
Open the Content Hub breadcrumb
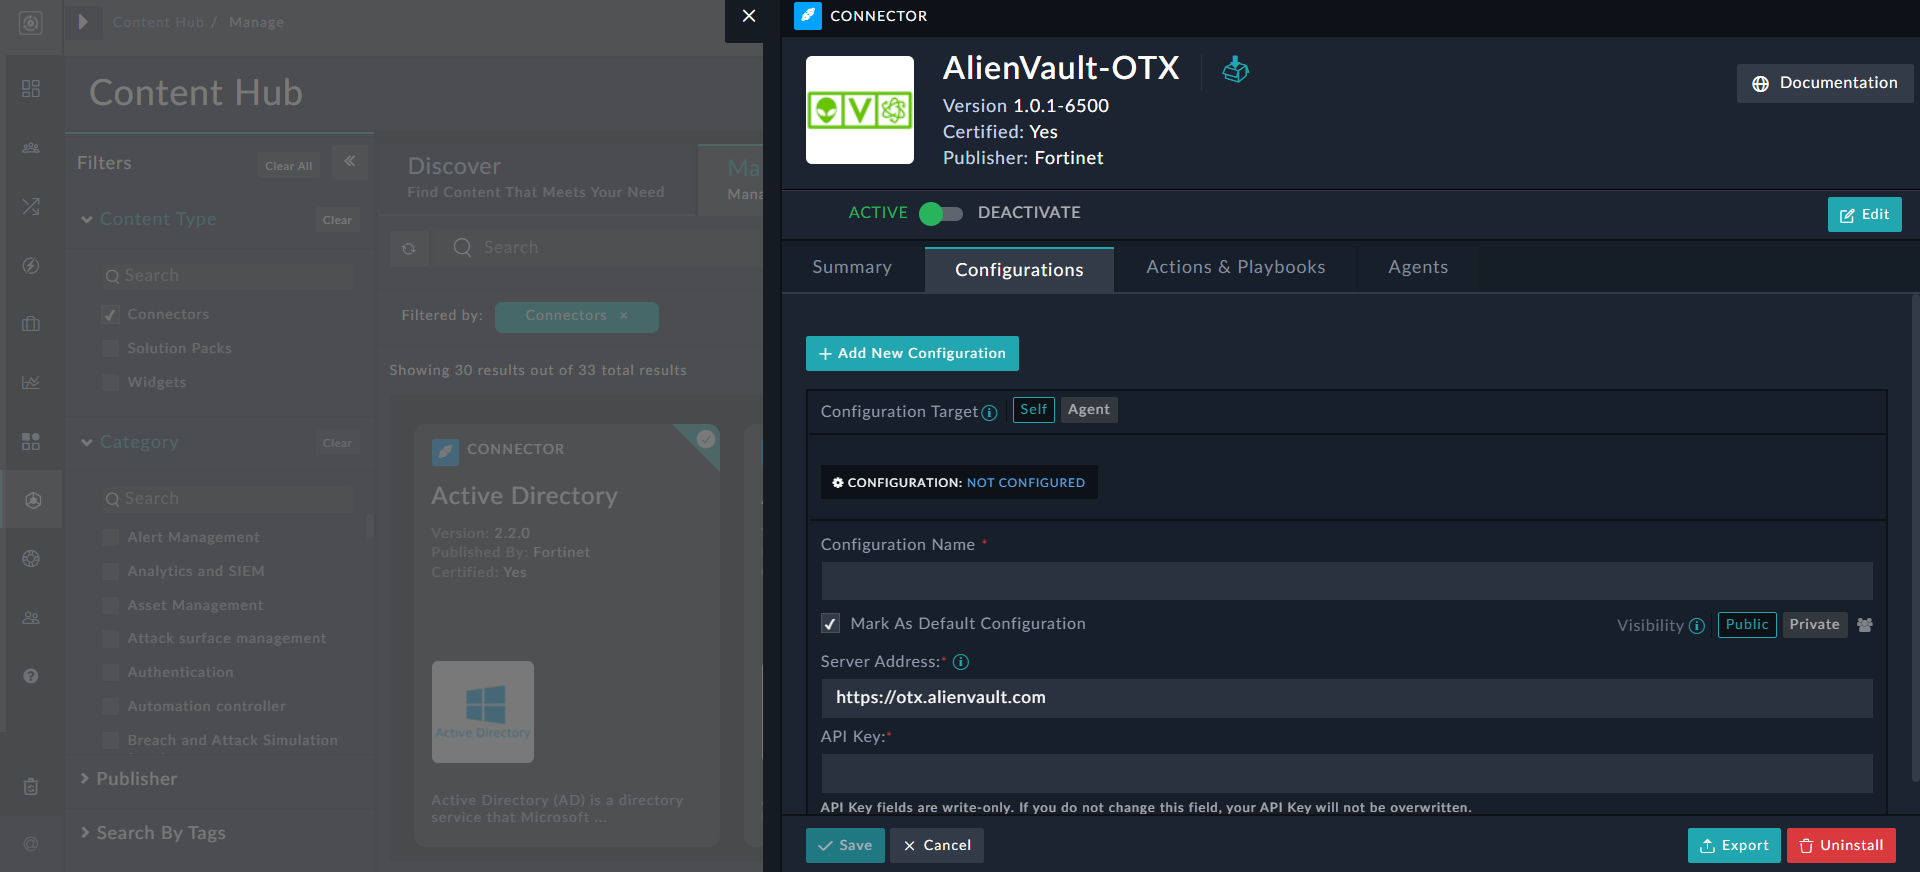point(158,22)
